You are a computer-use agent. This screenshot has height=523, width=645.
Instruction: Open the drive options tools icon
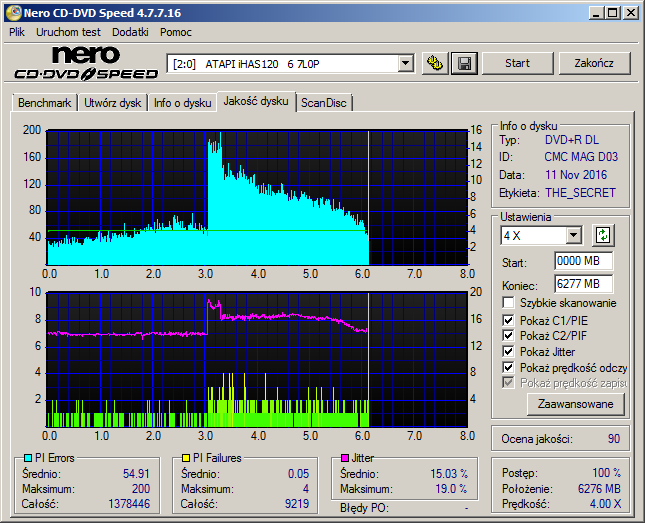[x=435, y=63]
